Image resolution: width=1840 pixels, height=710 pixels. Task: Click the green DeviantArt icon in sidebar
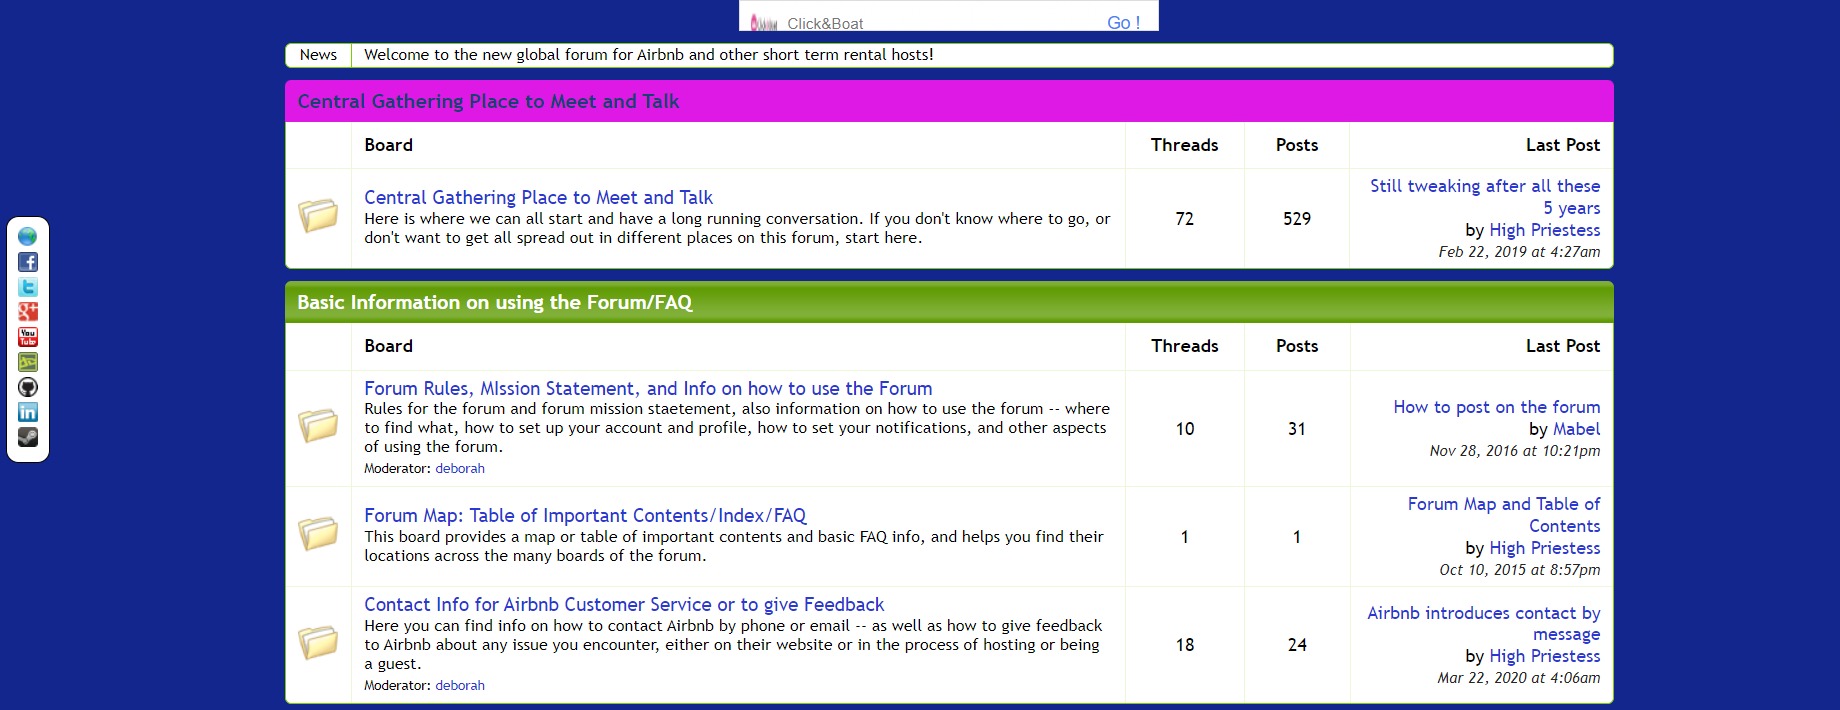click(28, 362)
